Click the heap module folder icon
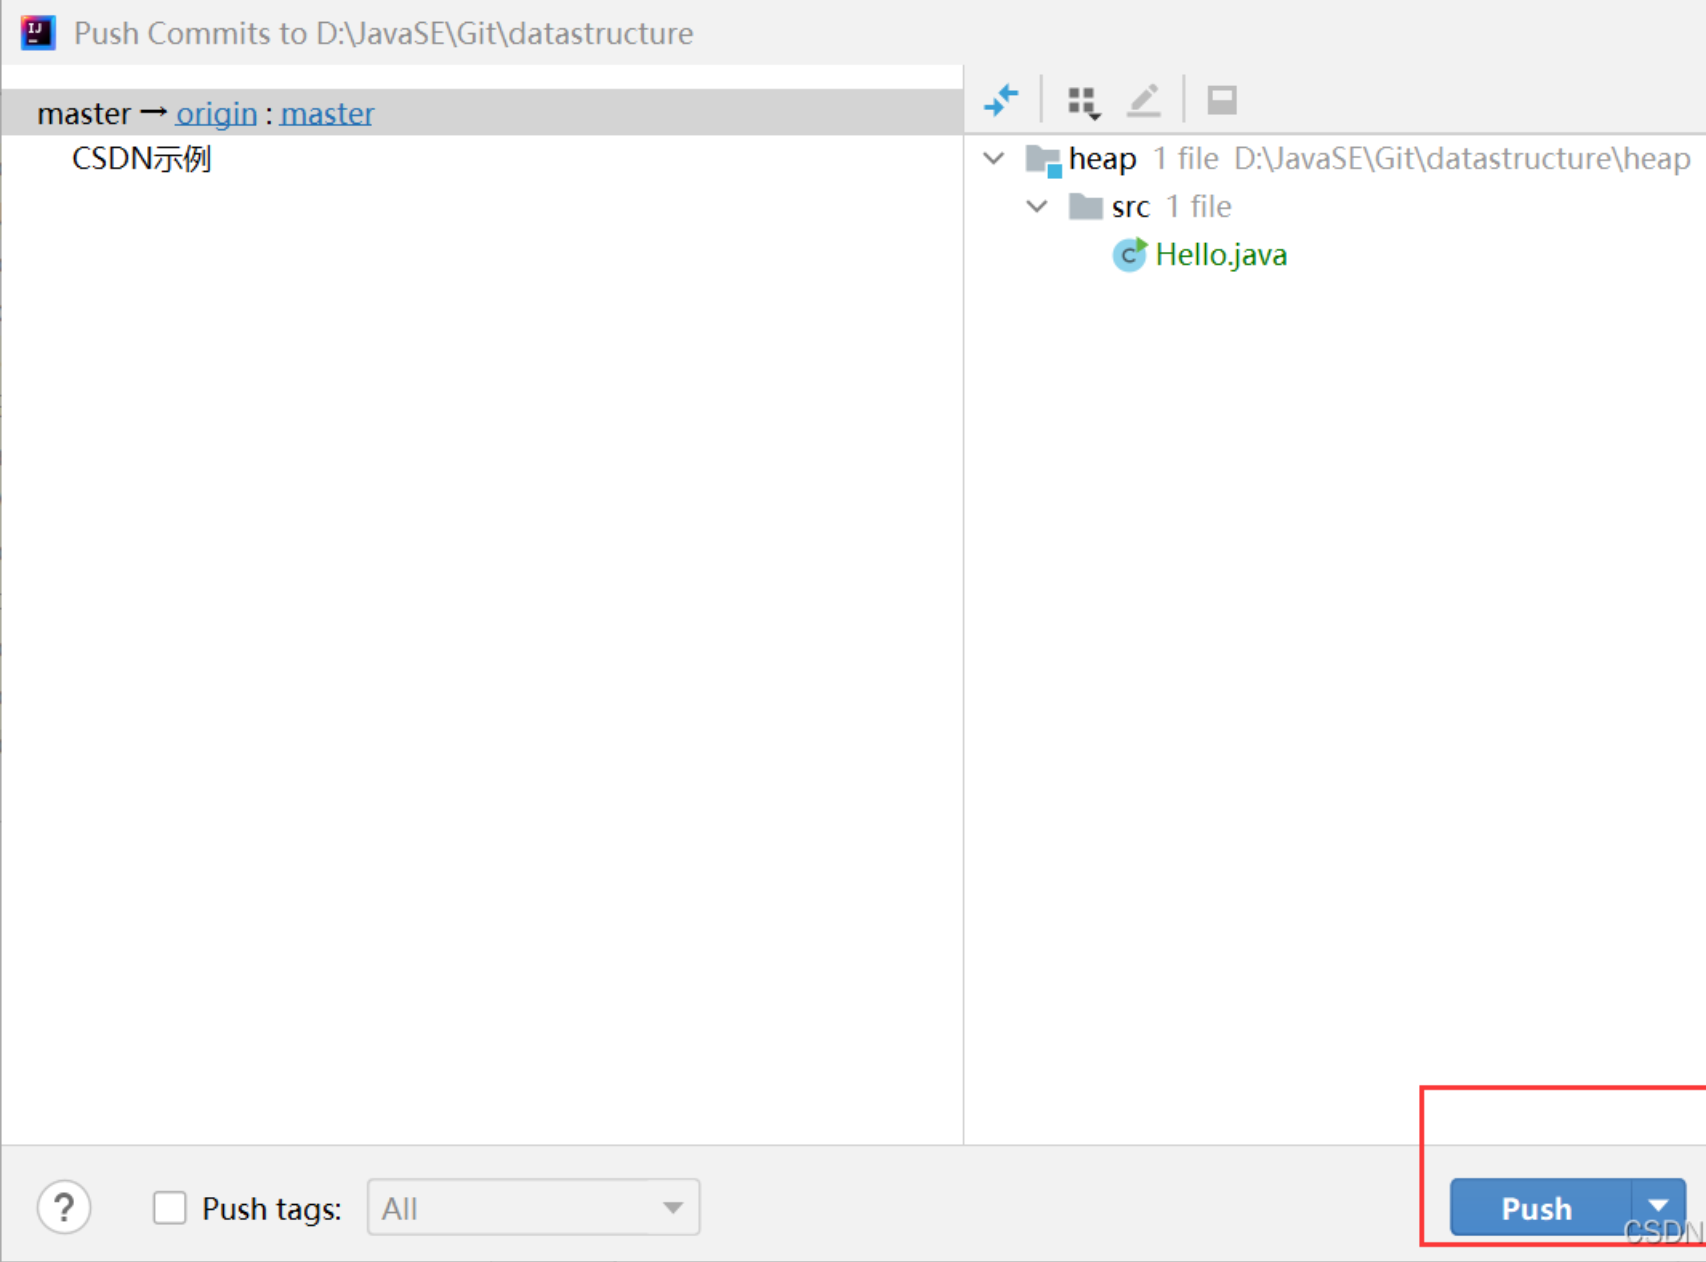Viewport: 1706px width, 1262px height. (1043, 159)
